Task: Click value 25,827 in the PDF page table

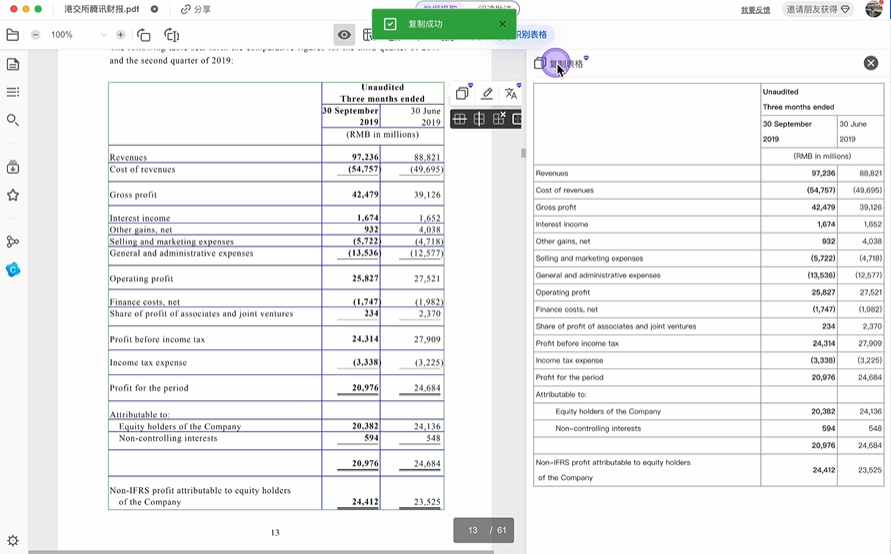Action: [x=365, y=278]
